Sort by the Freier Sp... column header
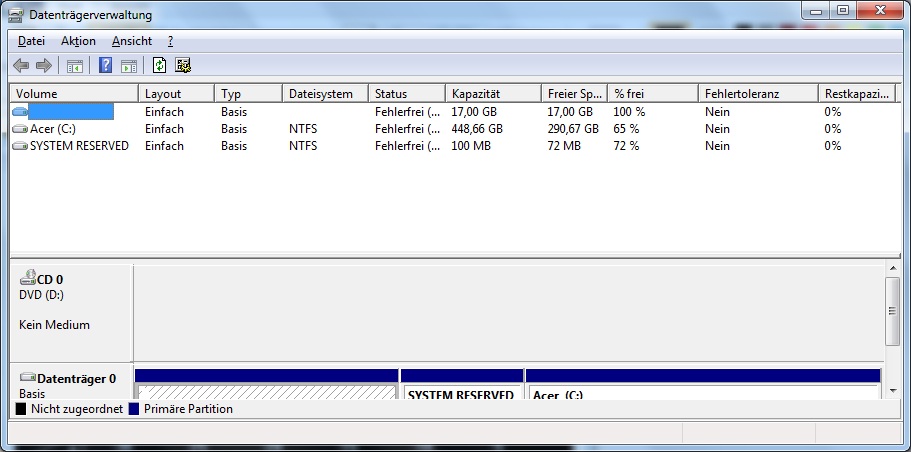This screenshot has height=452, width=911. coord(575,94)
